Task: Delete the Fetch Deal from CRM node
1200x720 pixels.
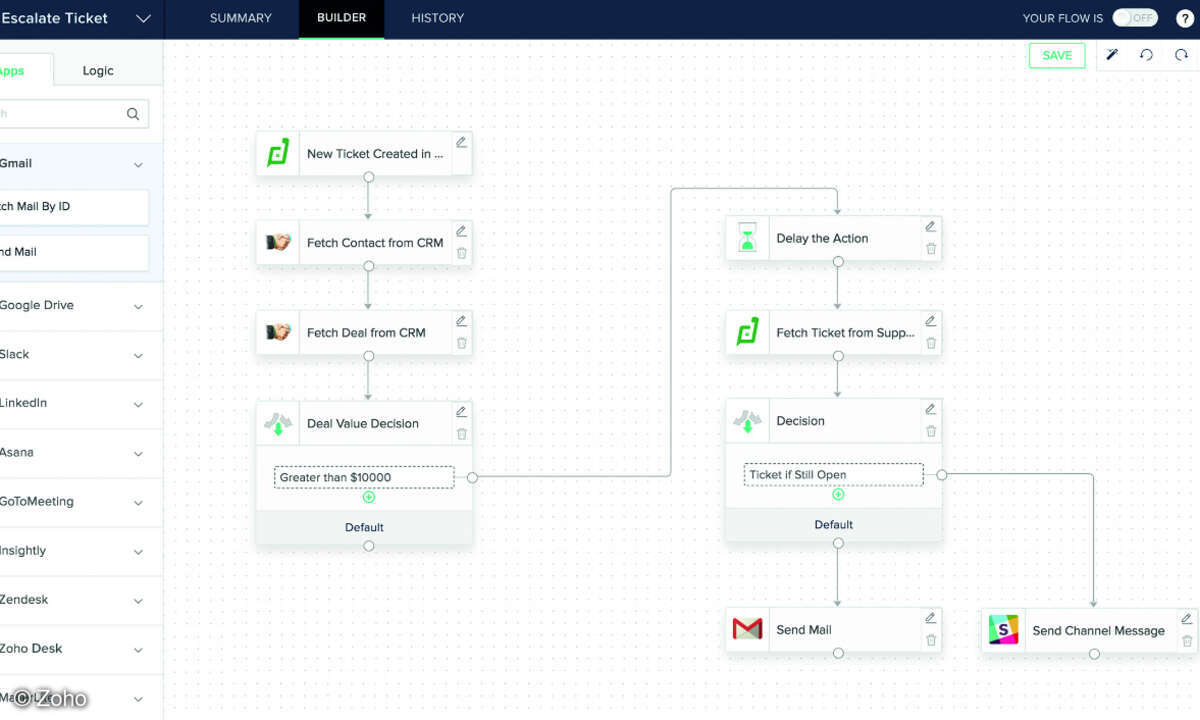Action: 461,343
